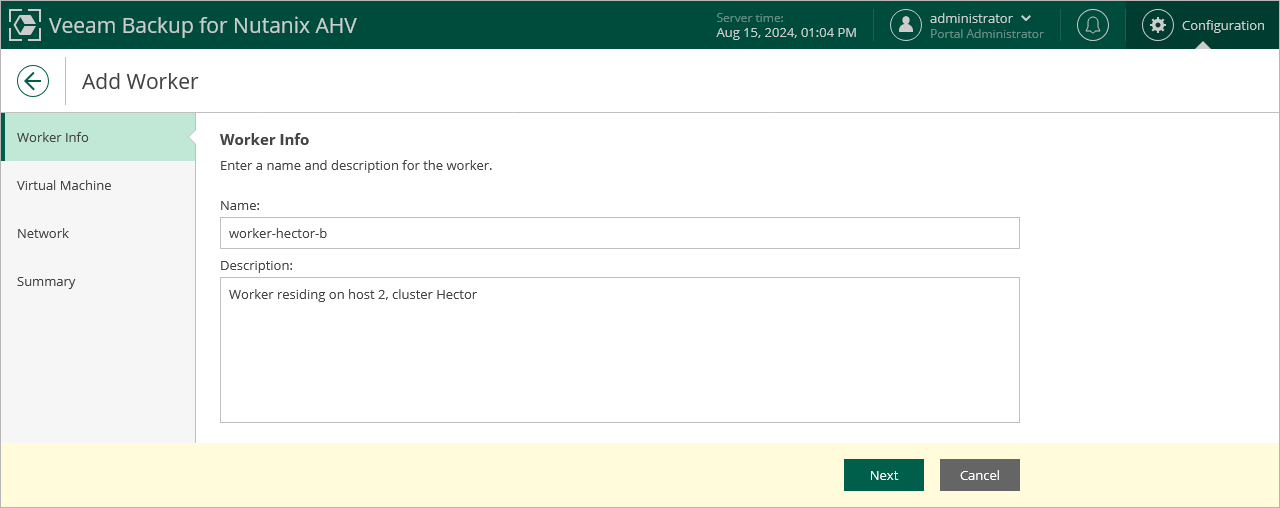The height and width of the screenshot is (508, 1280).
Task: Jump to the Summary step
Action: click(x=98, y=281)
